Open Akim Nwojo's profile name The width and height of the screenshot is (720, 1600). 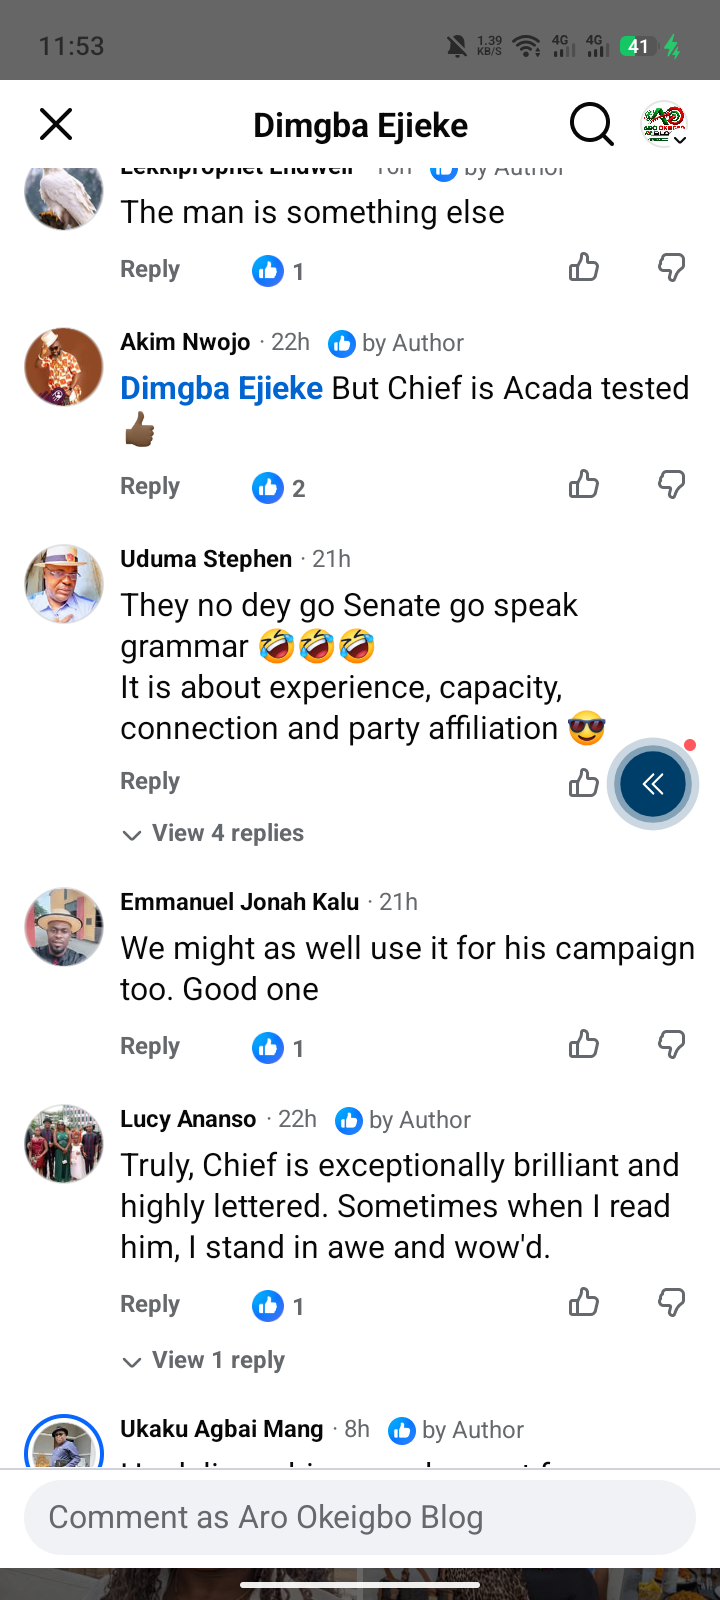tap(185, 342)
